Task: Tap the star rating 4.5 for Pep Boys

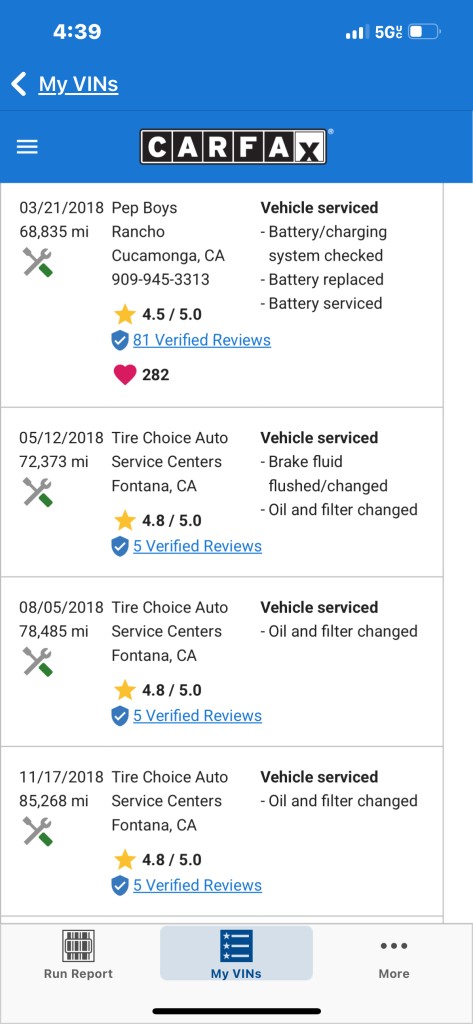Action: tap(157, 315)
